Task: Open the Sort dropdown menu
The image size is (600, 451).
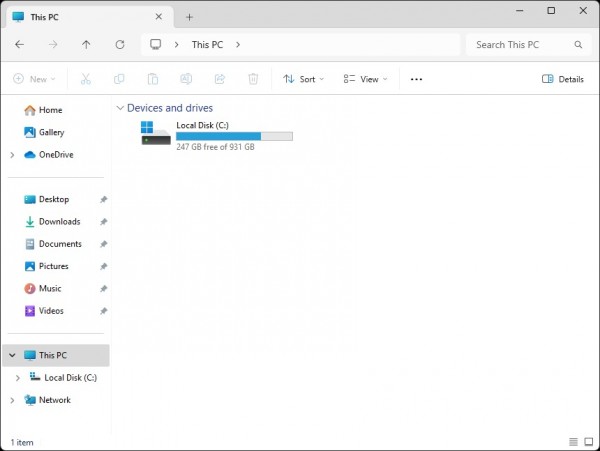Action: pos(303,79)
